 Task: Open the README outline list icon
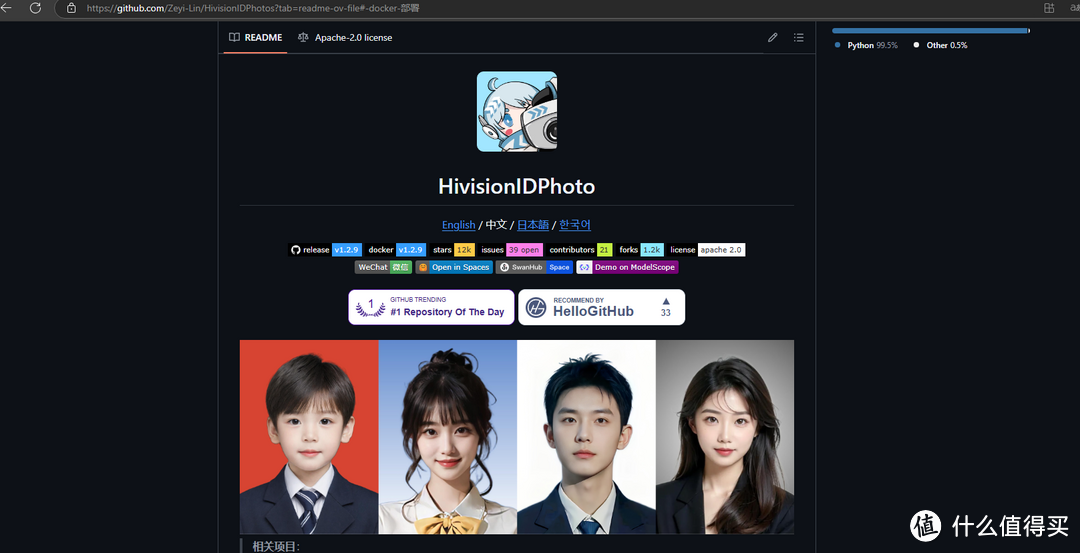(x=798, y=38)
